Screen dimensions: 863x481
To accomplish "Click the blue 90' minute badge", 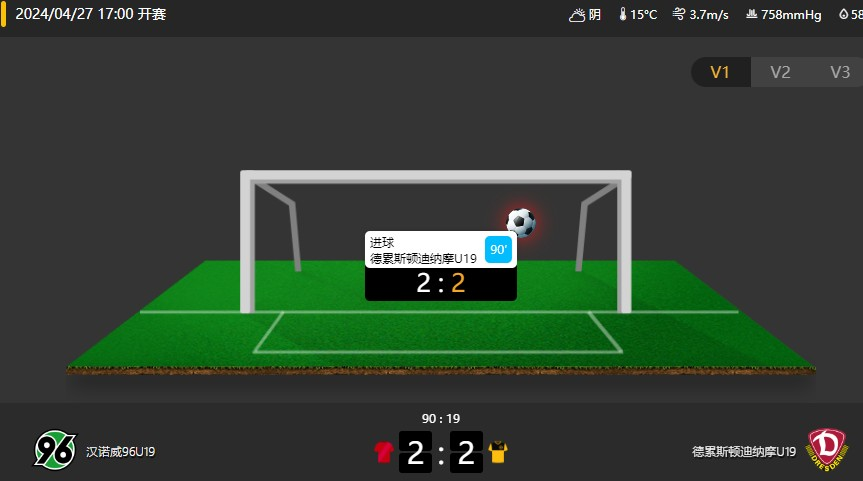I will pos(498,249).
